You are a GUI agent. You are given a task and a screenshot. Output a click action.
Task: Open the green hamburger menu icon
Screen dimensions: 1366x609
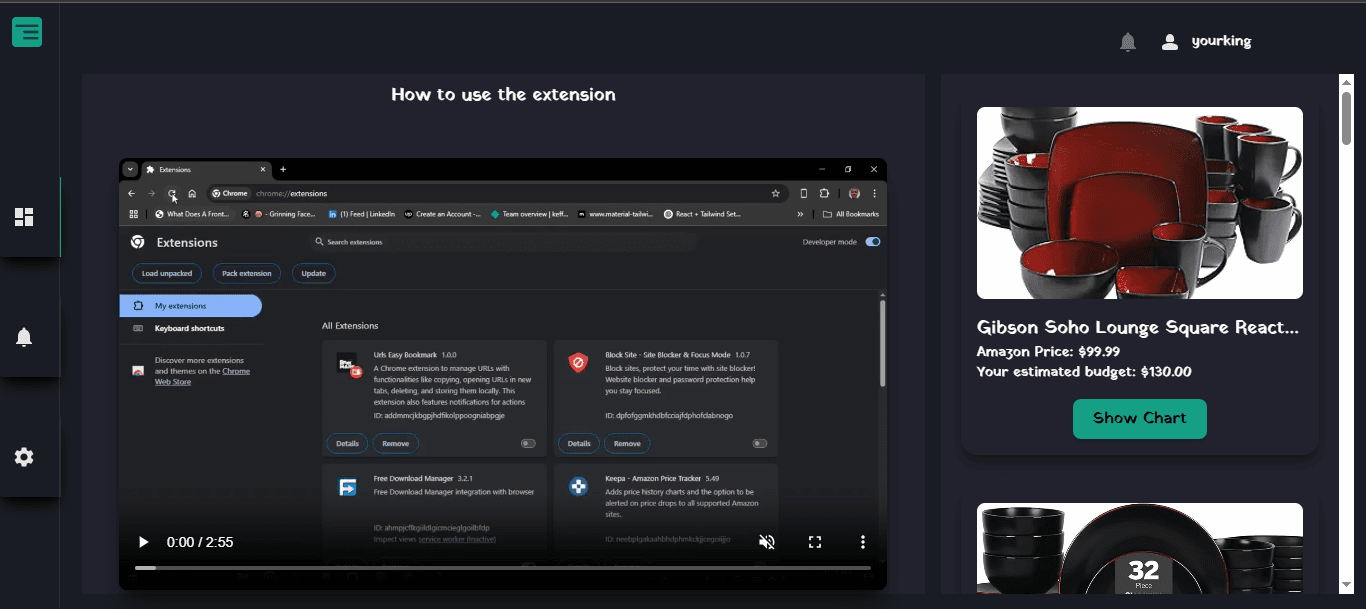click(27, 32)
